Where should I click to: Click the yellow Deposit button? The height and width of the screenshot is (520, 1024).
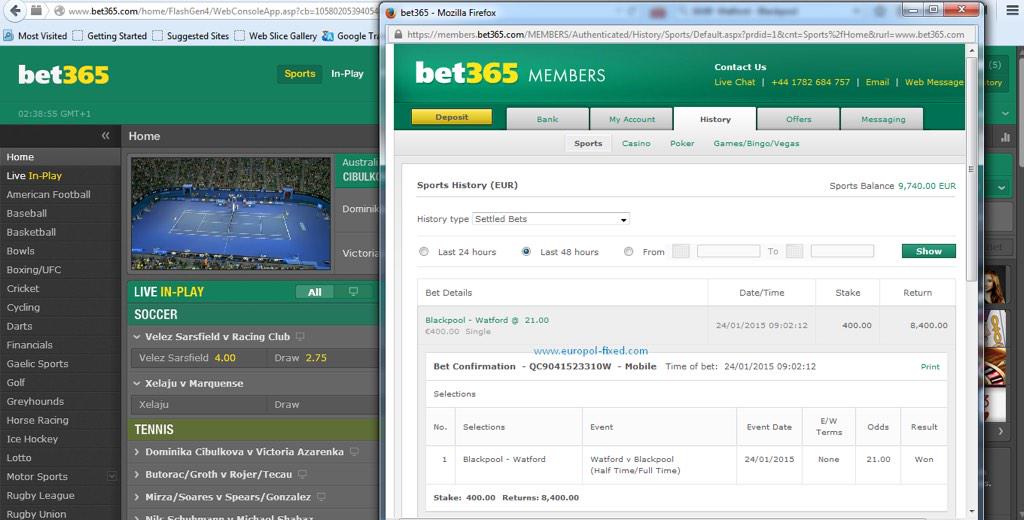click(451, 117)
